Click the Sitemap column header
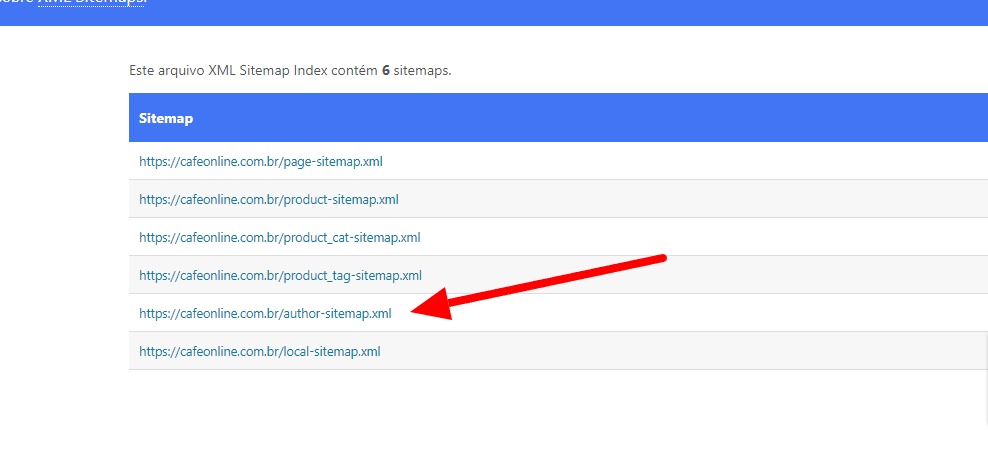 click(x=166, y=118)
